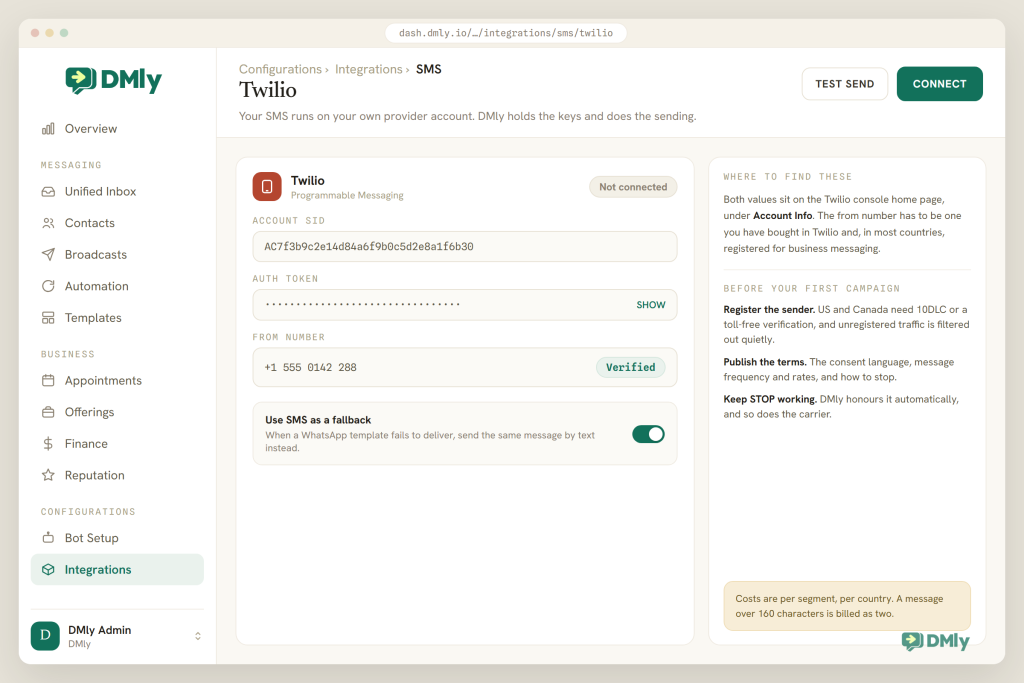Select Templates from the sidebar

tap(118, 318)
